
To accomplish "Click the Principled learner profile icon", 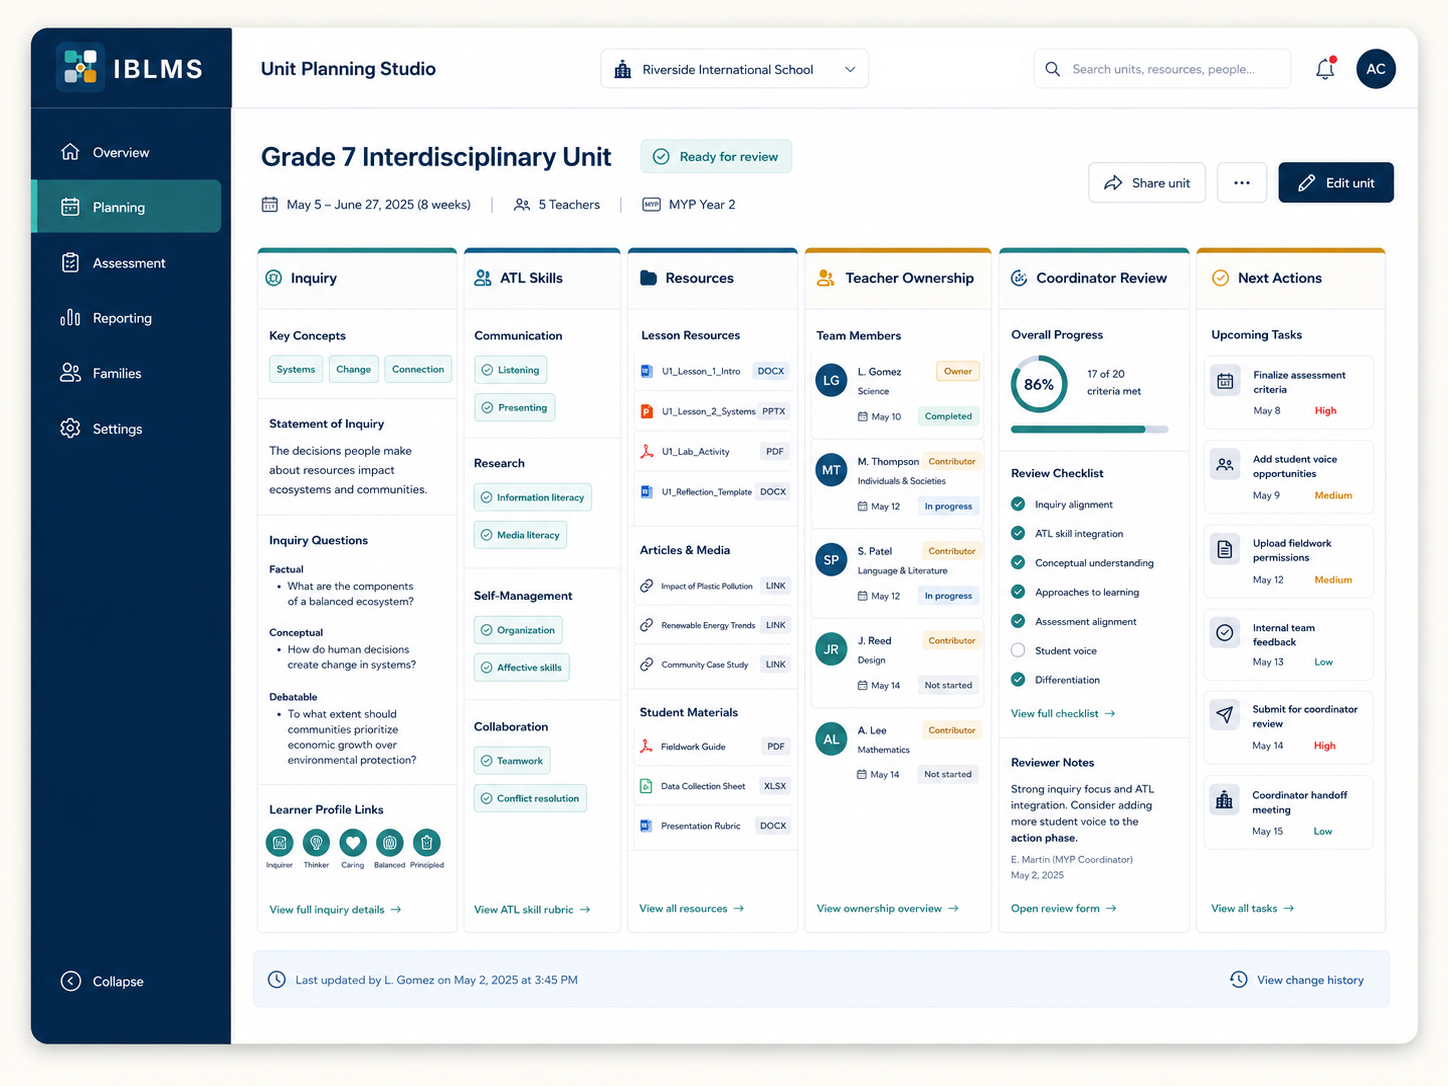I will (x=427, y=842).
